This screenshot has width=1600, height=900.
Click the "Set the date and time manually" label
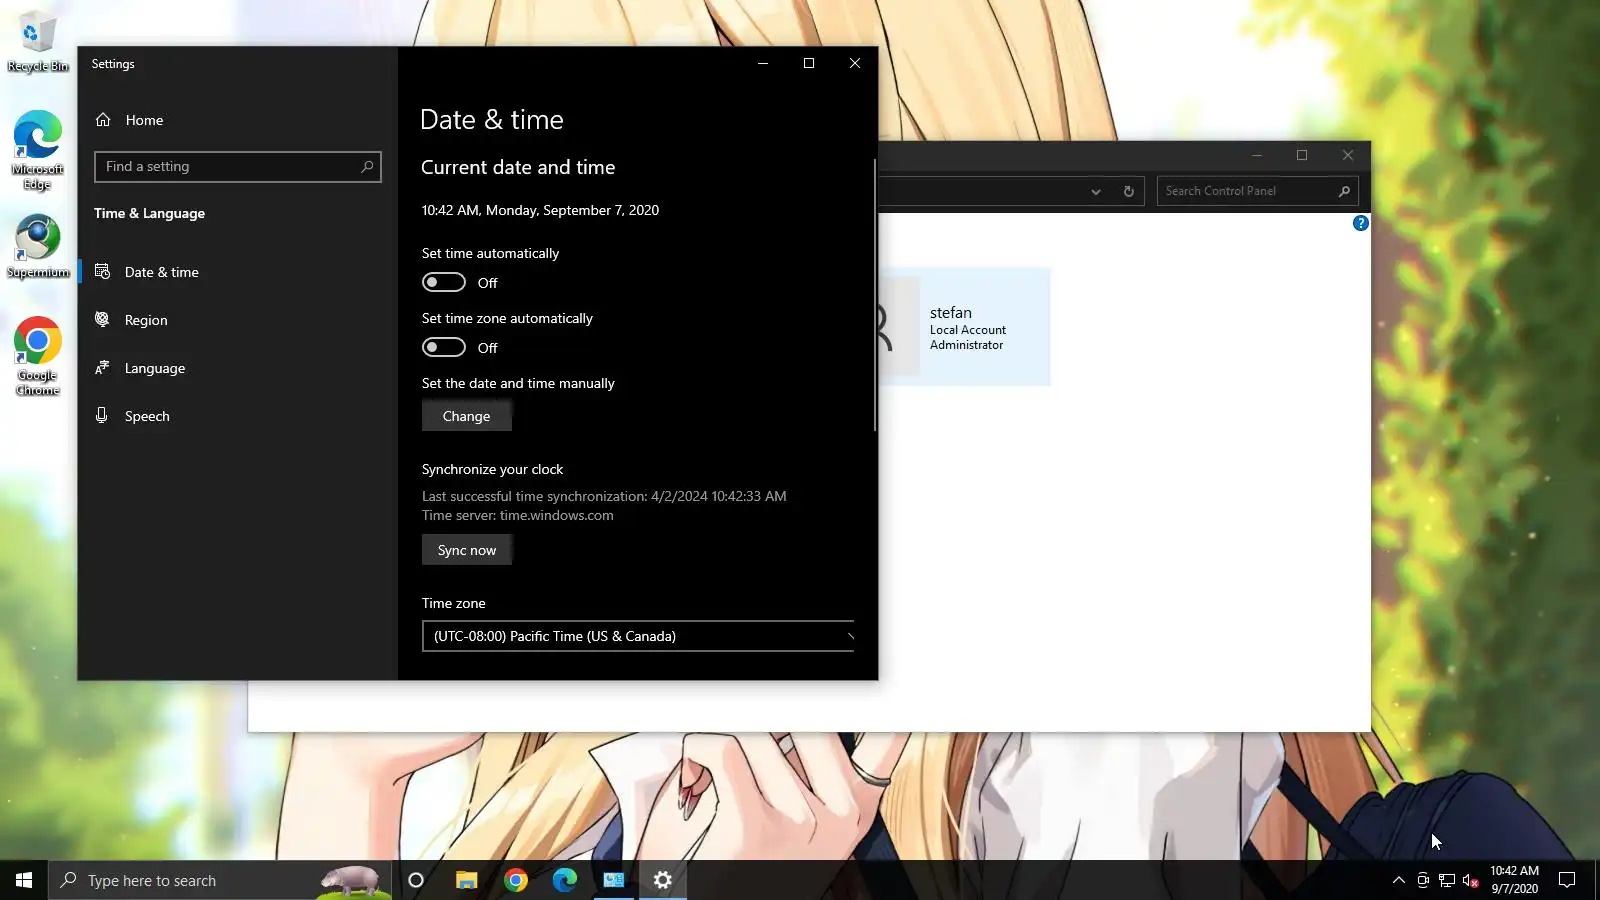tap(518, 383)
